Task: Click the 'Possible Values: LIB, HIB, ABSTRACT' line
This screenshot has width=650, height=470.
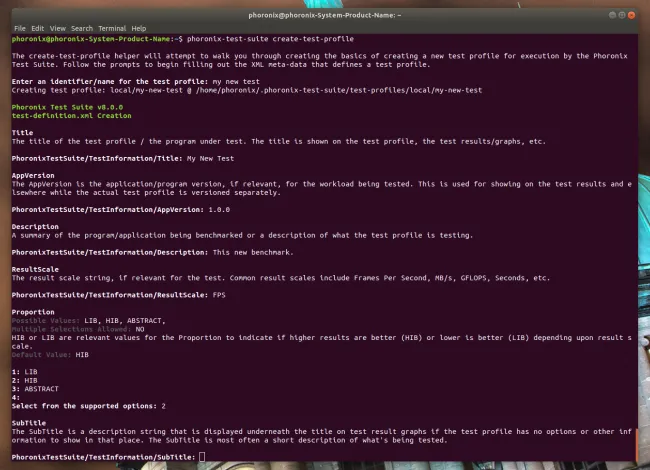Action: (88, 321)
